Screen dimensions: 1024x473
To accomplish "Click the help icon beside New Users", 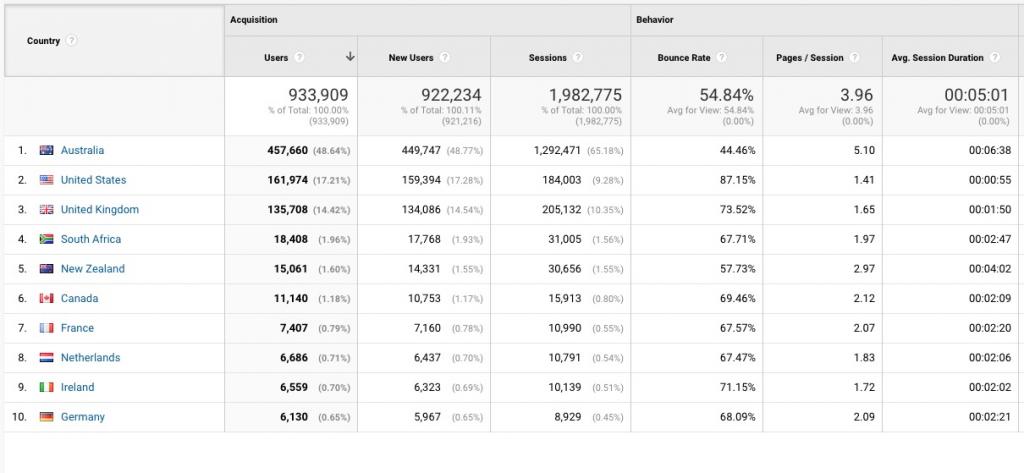I will 444,58.
